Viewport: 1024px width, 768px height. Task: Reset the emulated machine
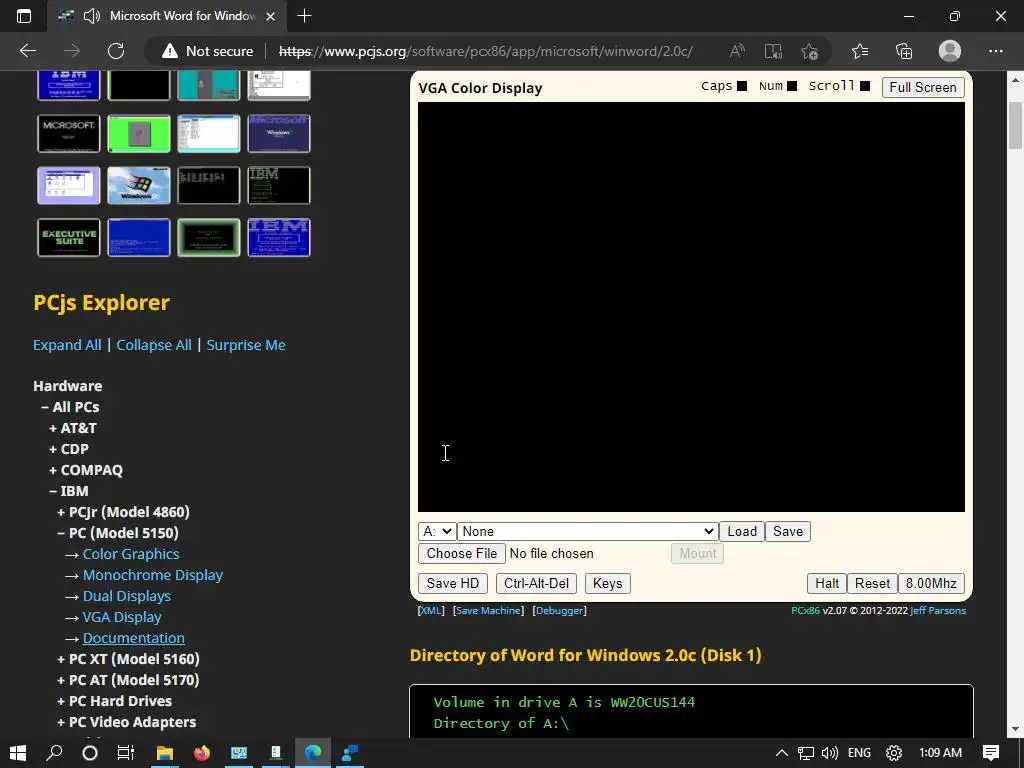click(x=872, y=583)
